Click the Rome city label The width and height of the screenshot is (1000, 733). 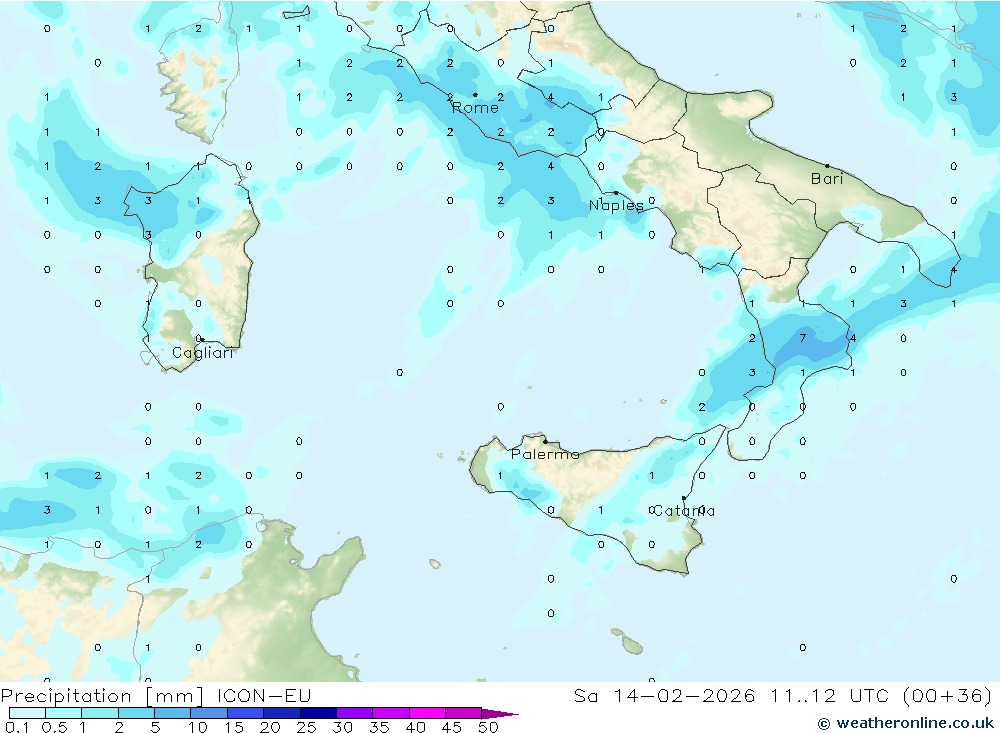click(x=475, y=108)
